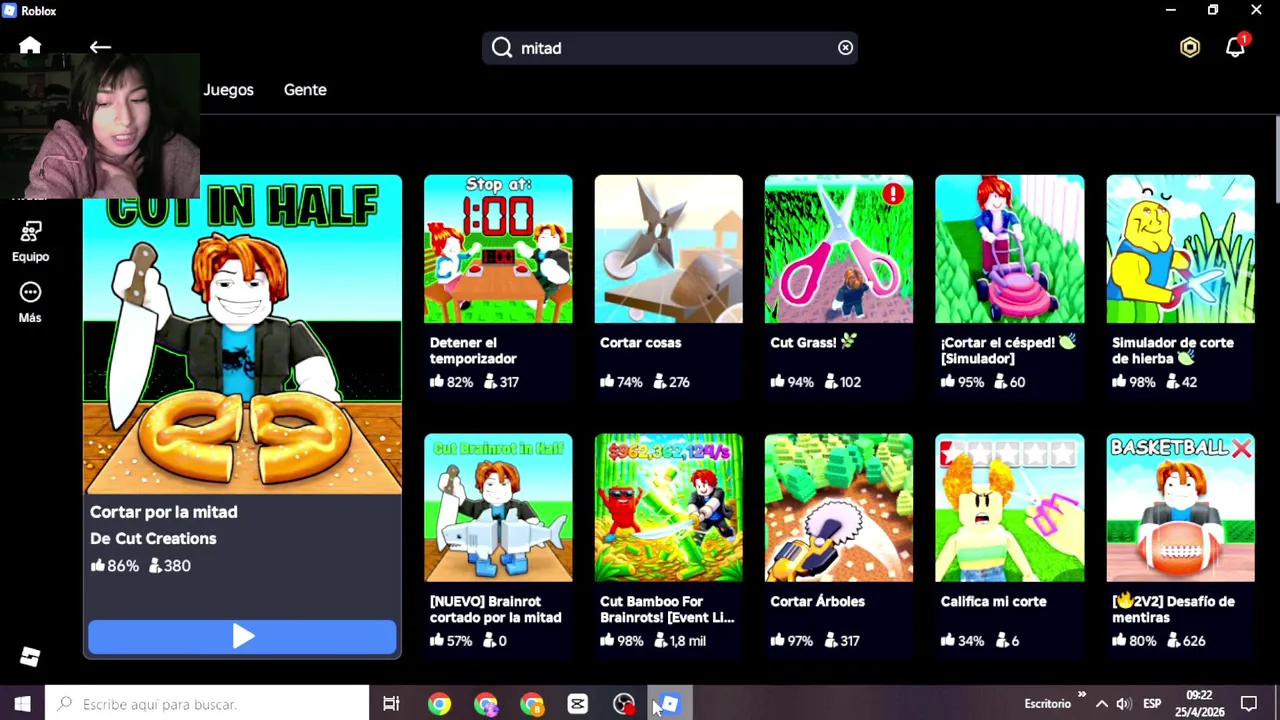Click the Cut Grass! title text
This screenshot has height=720, width=1280.
pyautogui.click(x=813, y=343)
